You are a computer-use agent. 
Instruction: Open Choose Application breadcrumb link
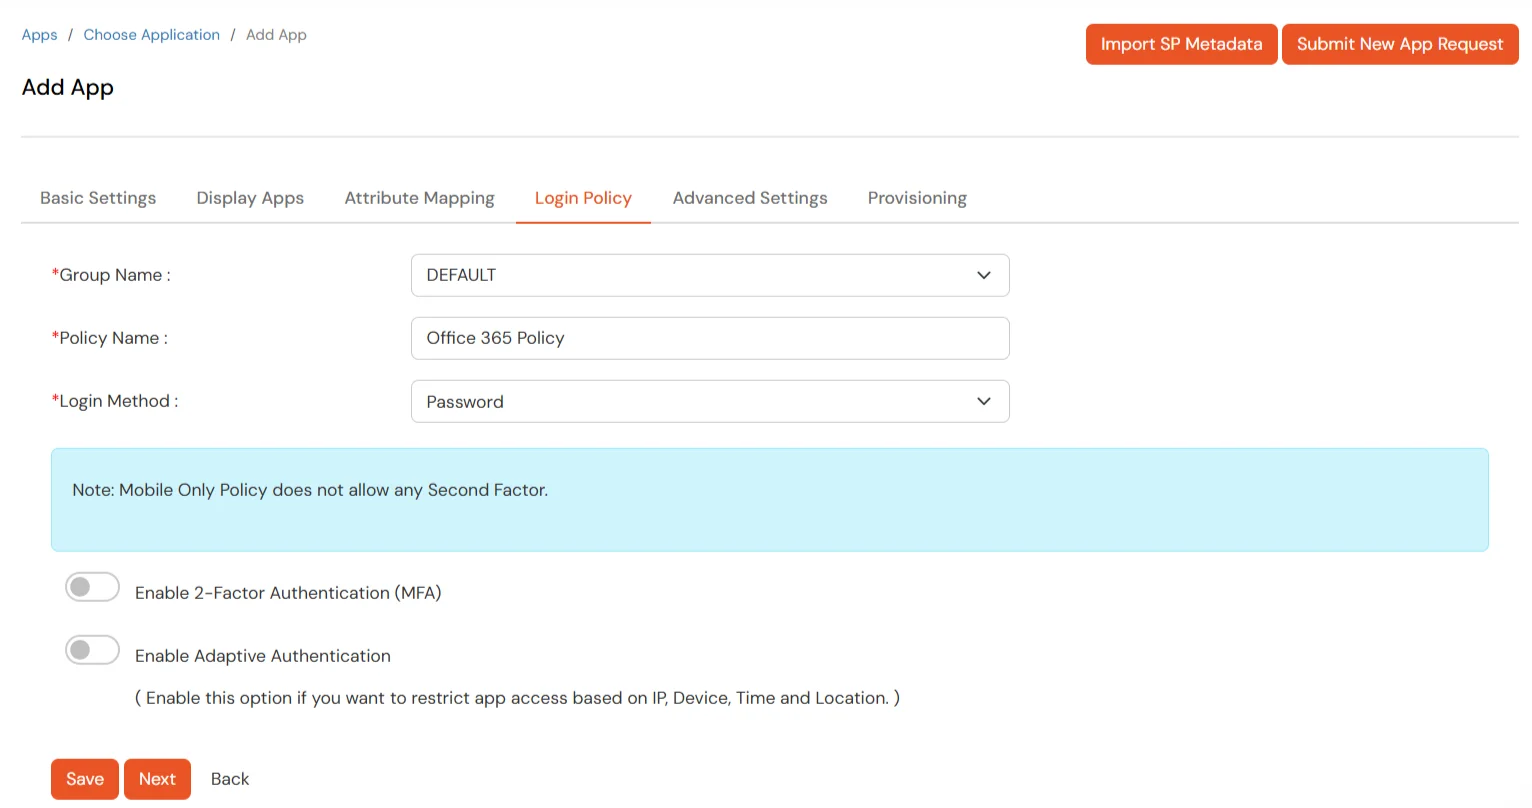[x=151, y=34]
